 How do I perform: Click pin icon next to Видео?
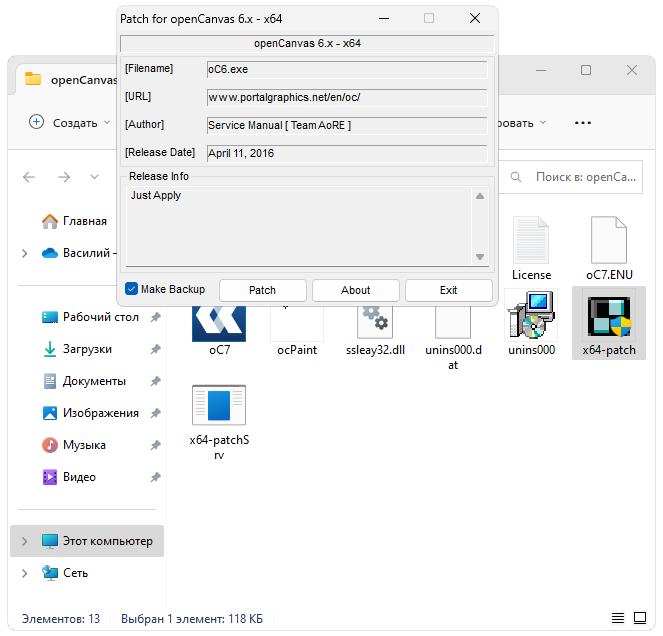[156, 477]
